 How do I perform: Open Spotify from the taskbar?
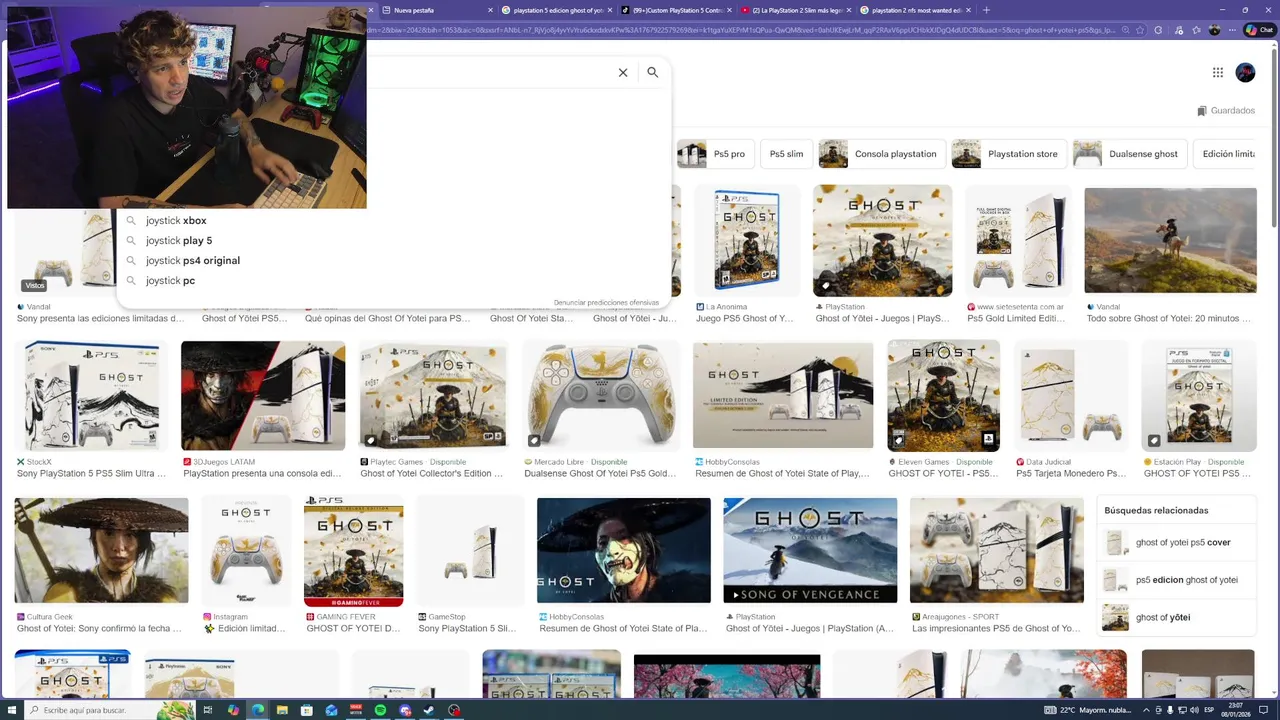pyautogui.click(x=381, y=710)
